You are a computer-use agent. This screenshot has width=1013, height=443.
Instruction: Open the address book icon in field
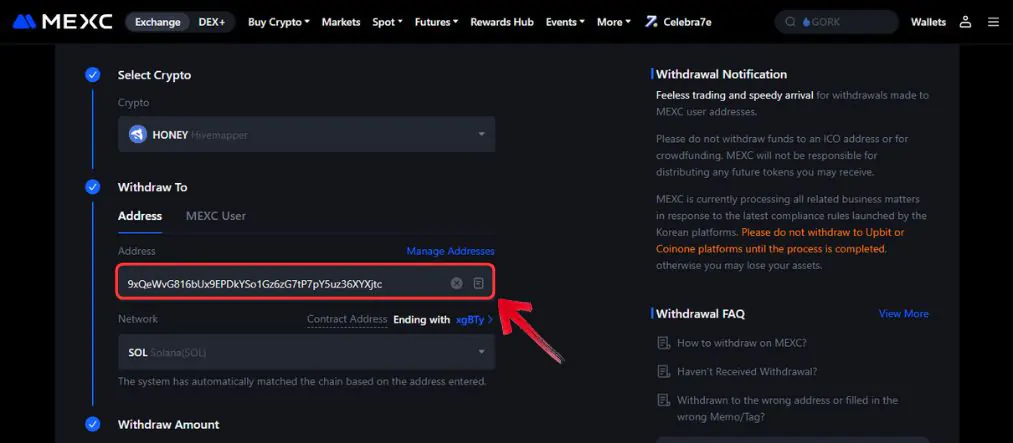point(478,283)
